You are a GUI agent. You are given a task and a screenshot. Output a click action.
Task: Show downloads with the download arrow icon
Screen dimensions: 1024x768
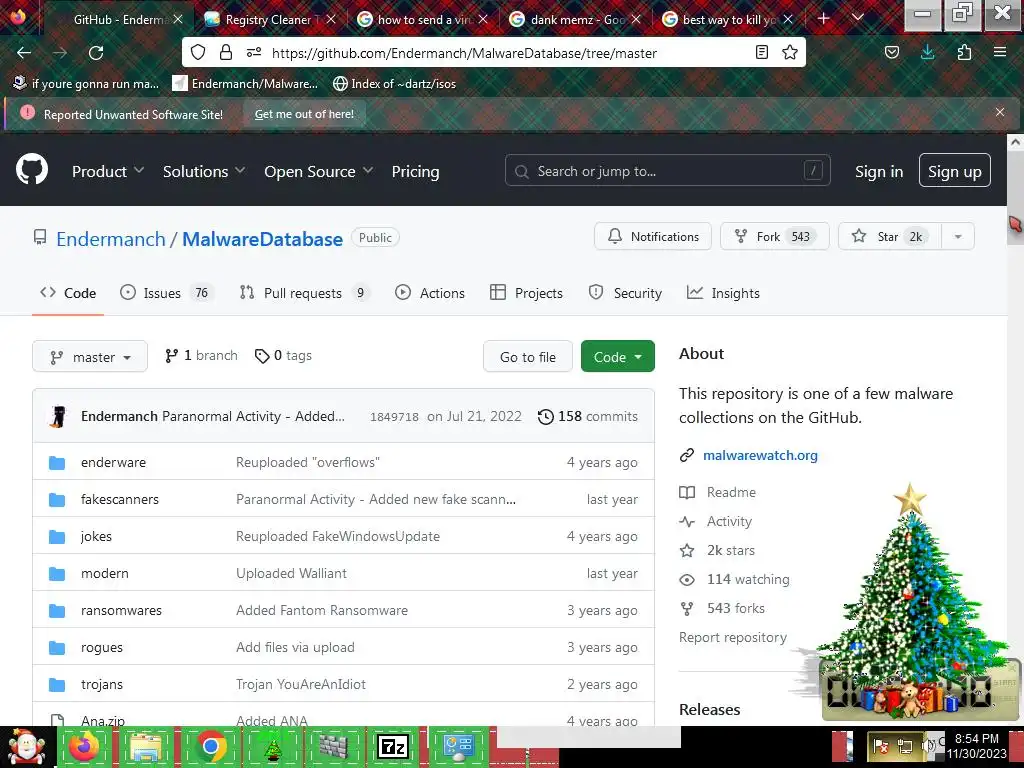click(x=927, y=52)
